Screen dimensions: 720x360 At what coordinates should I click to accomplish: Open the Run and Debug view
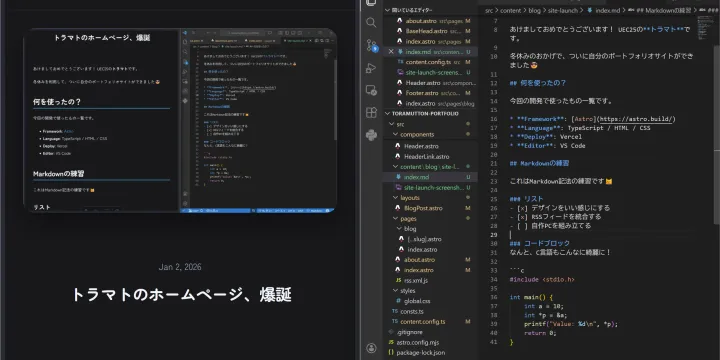pos(371,68)
